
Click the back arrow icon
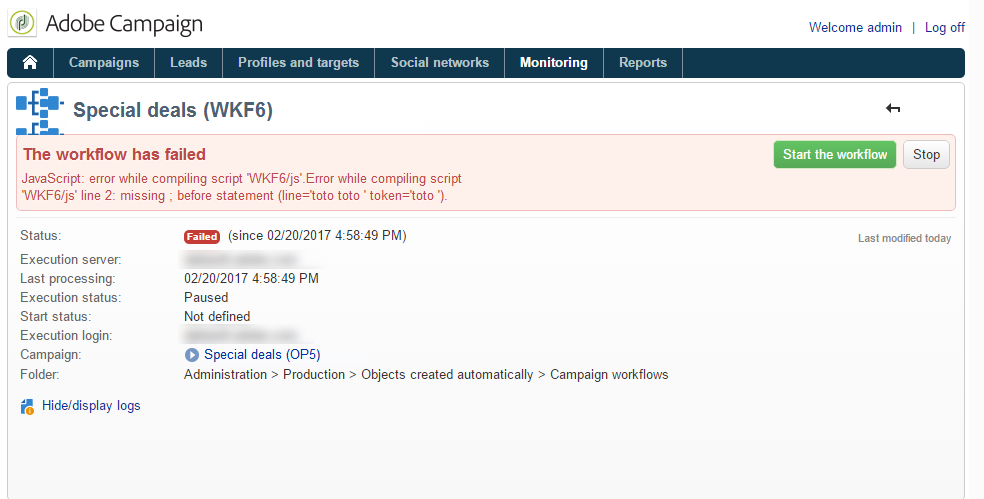tap(893, 109)
